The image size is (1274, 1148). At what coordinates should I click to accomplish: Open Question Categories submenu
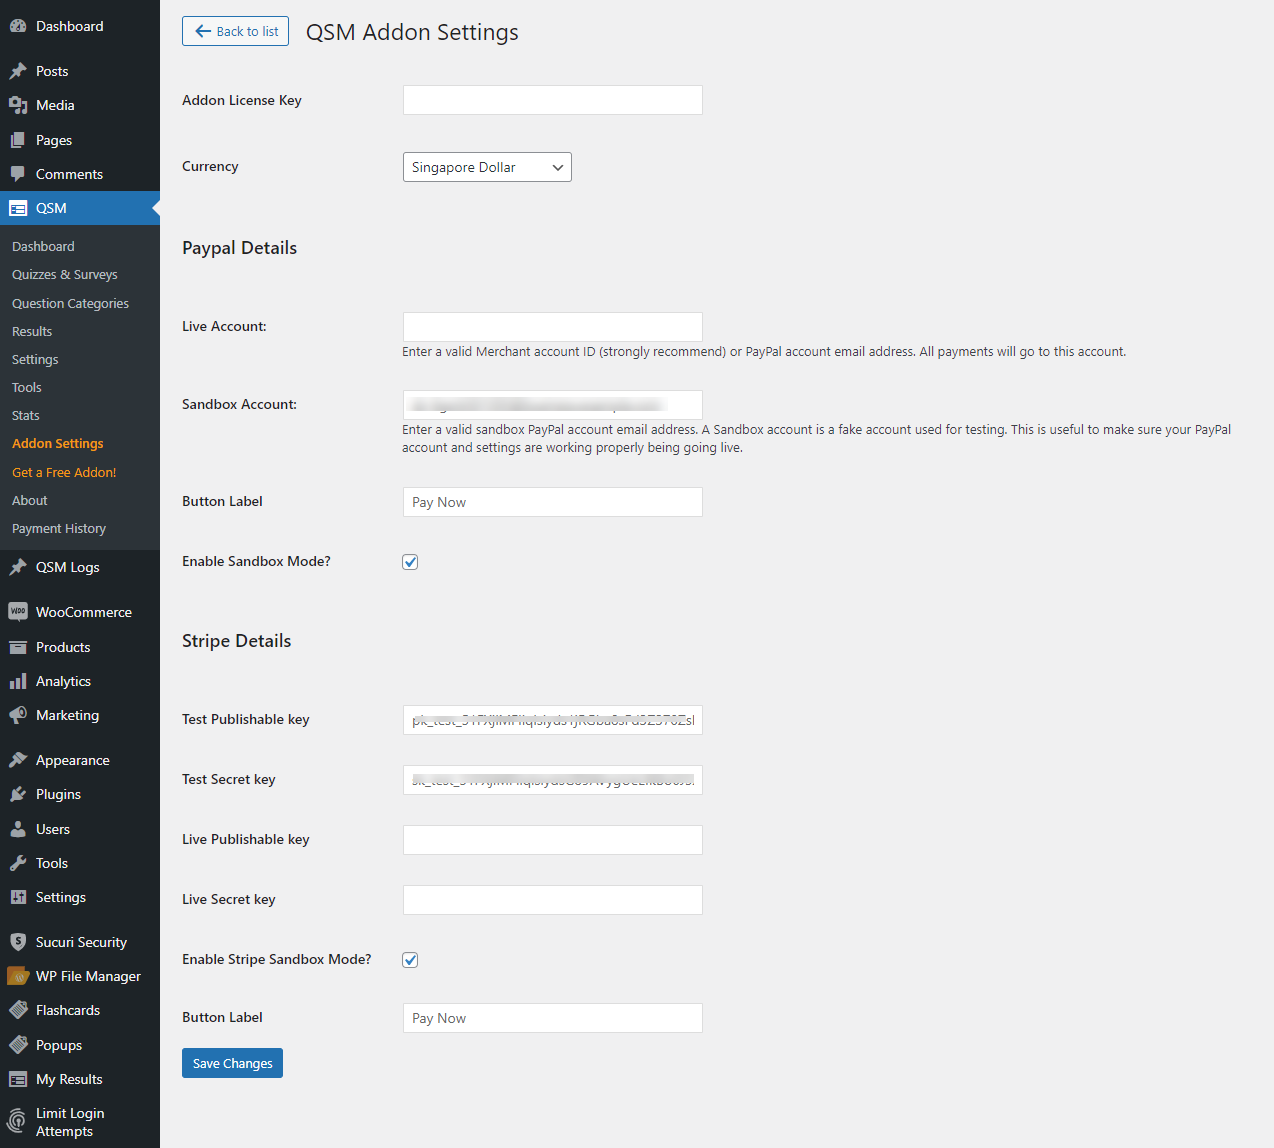pos(70,303)
